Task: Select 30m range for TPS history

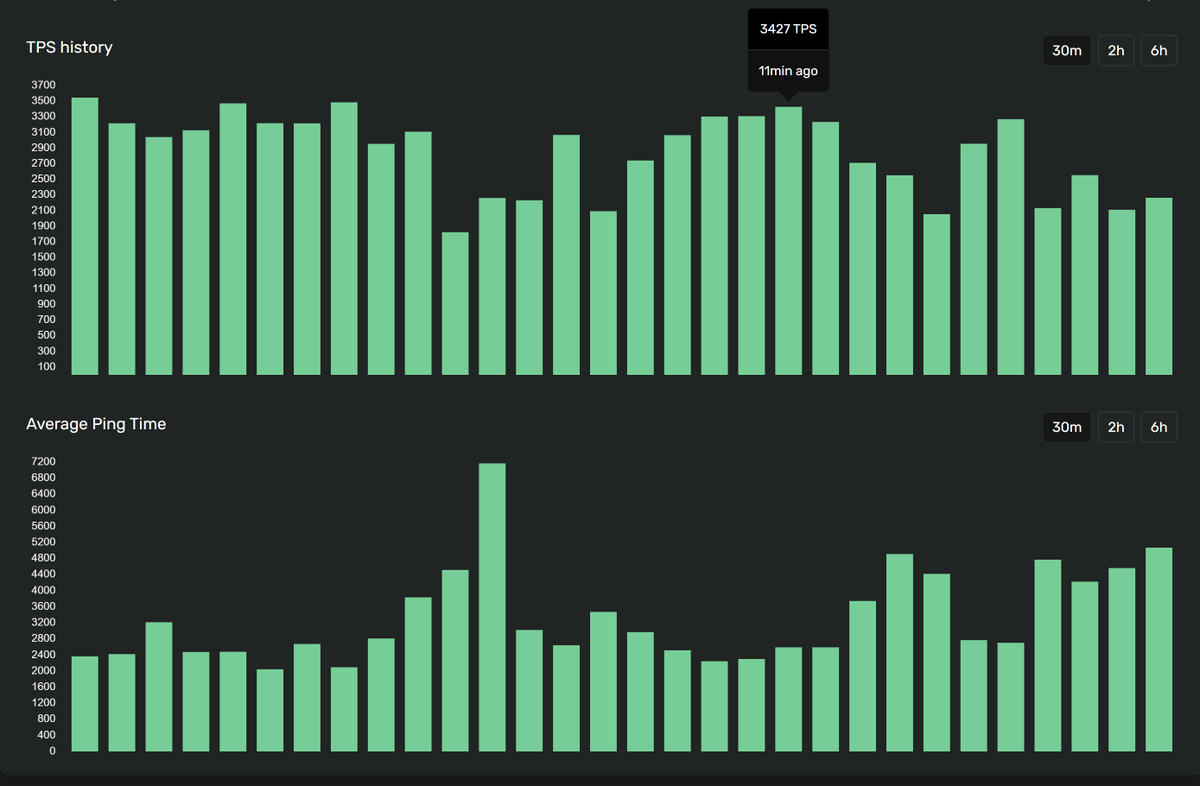Action: pyautogui.click(x=1067, y=51)
